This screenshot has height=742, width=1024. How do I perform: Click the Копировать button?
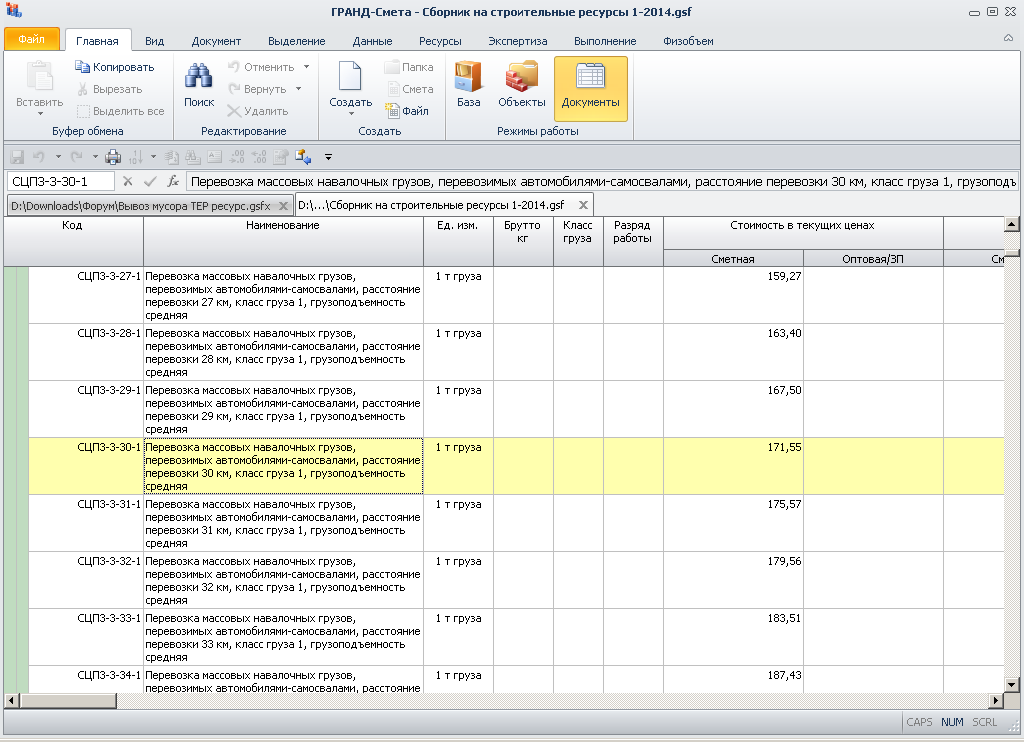coord(114,67)
